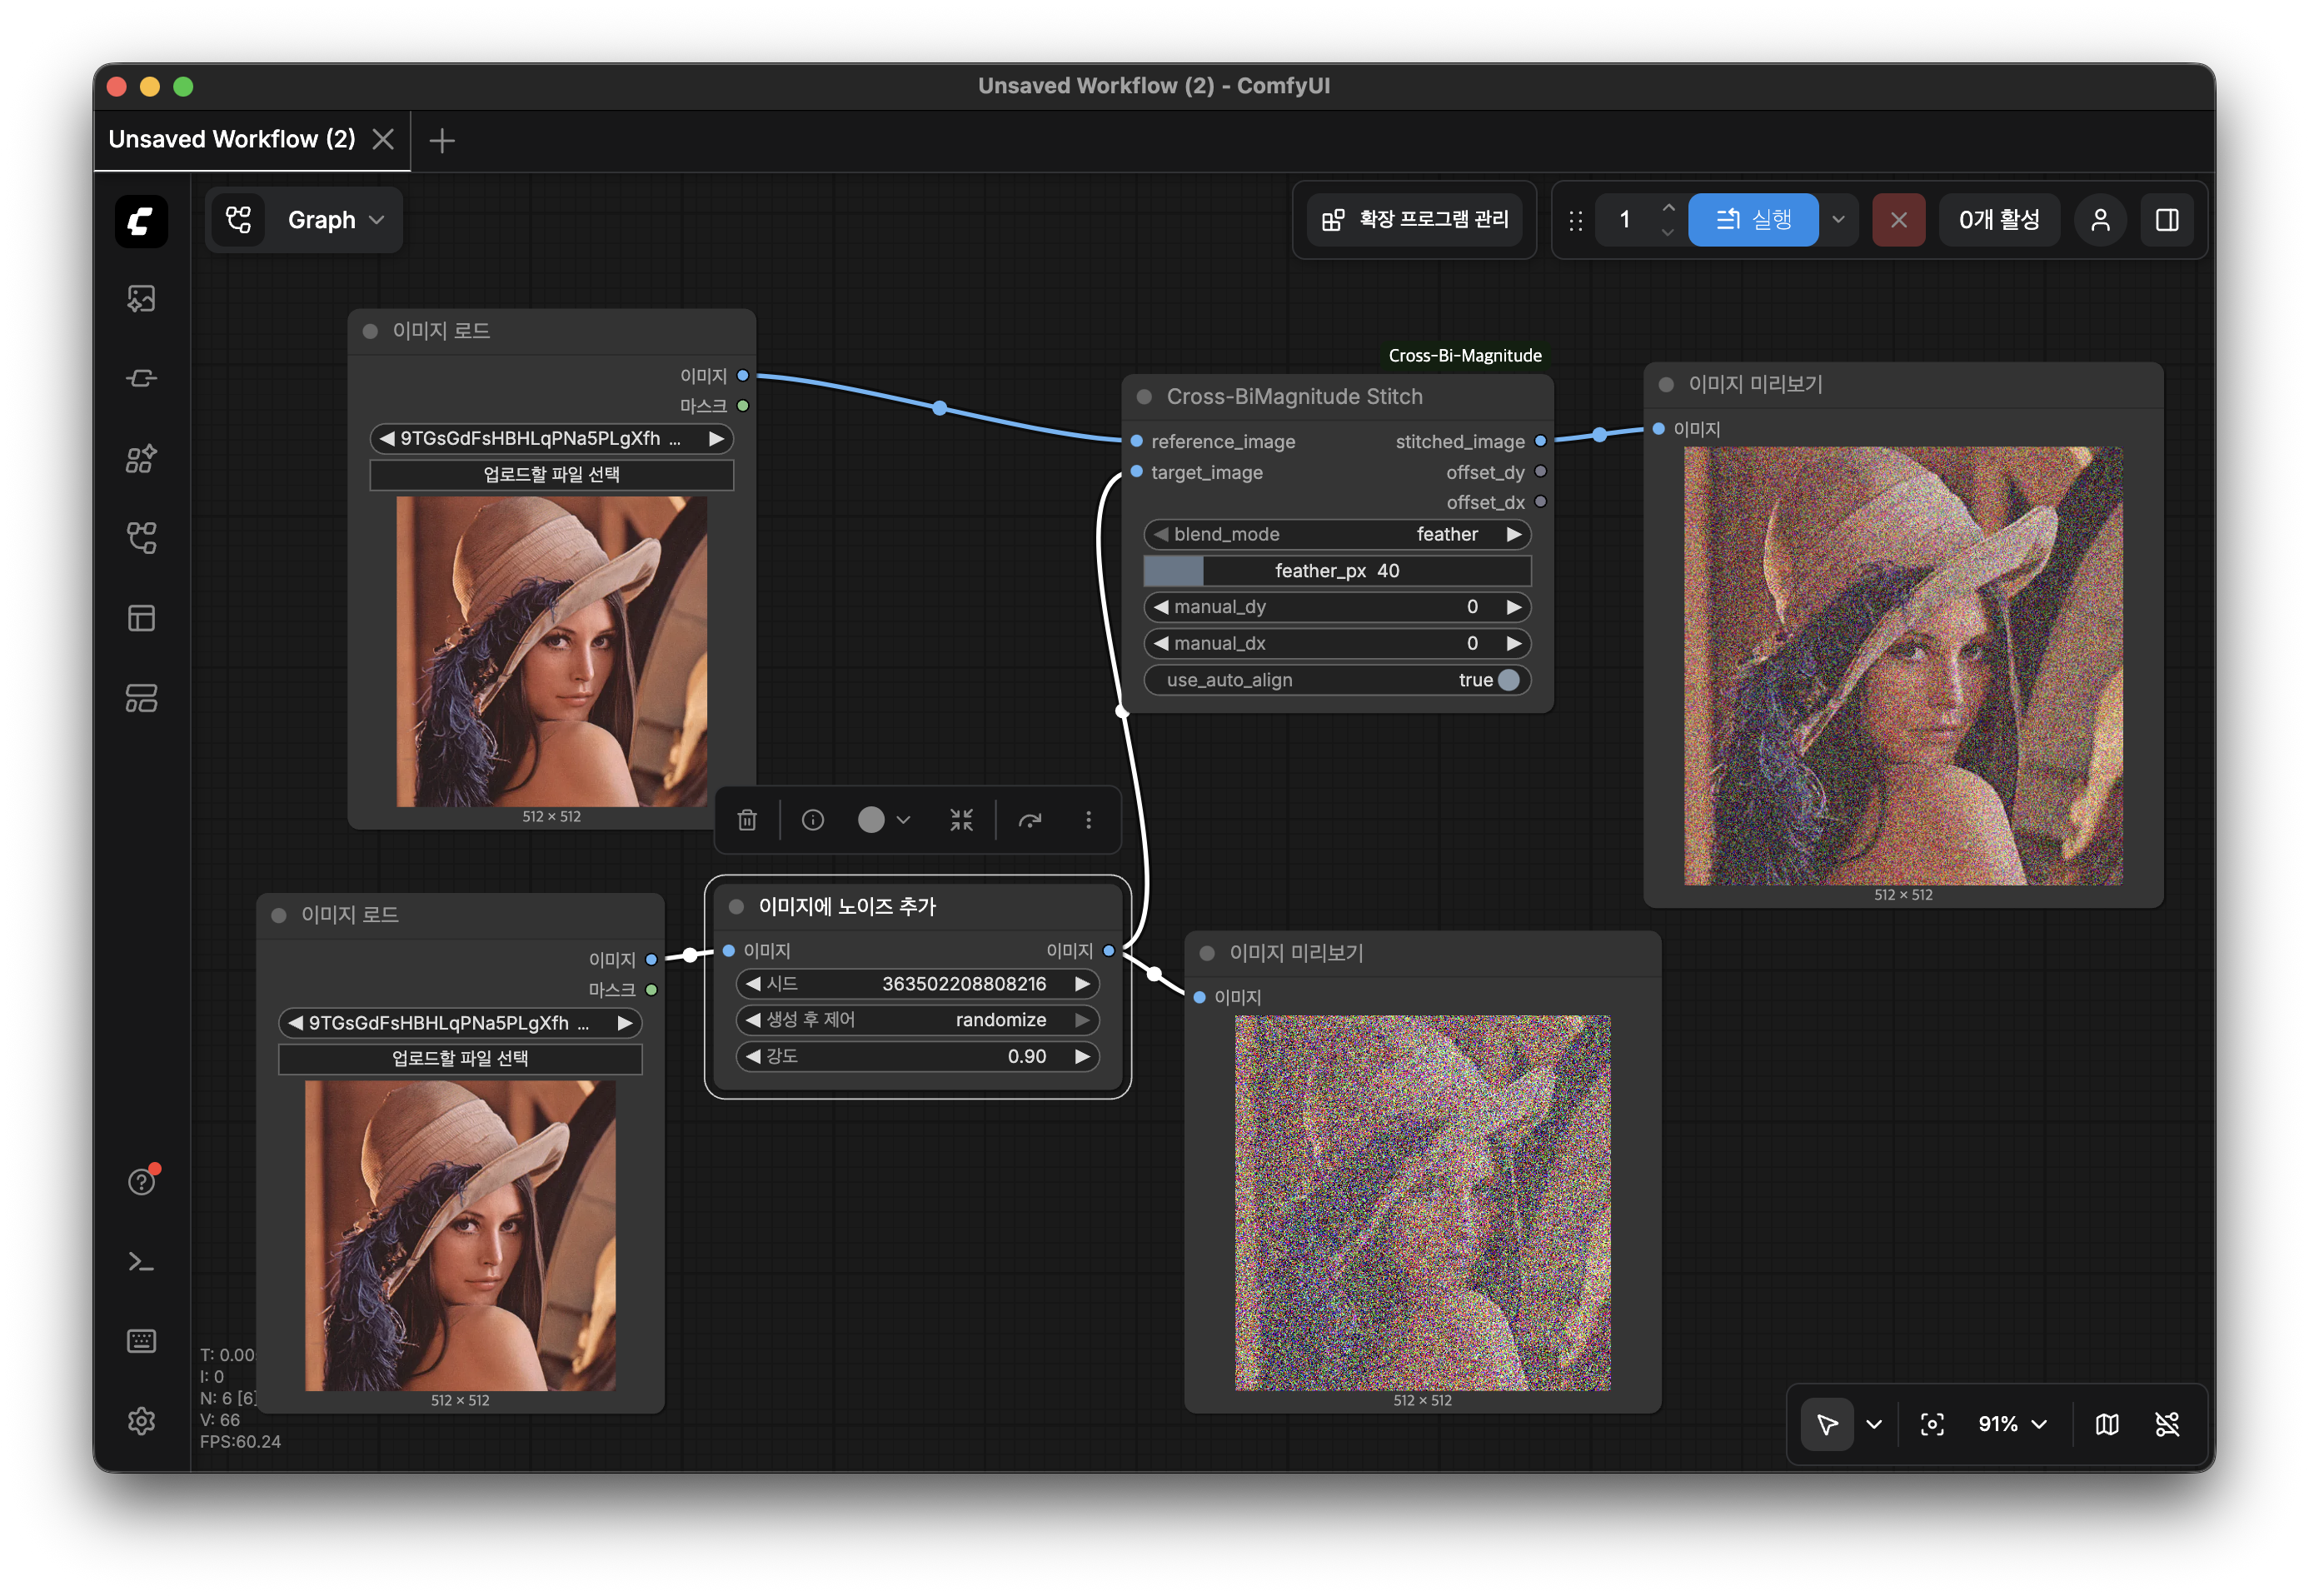Click the fit view icon
The width and height of the screenshot is (2309, 1596).
point(1932,1424)
